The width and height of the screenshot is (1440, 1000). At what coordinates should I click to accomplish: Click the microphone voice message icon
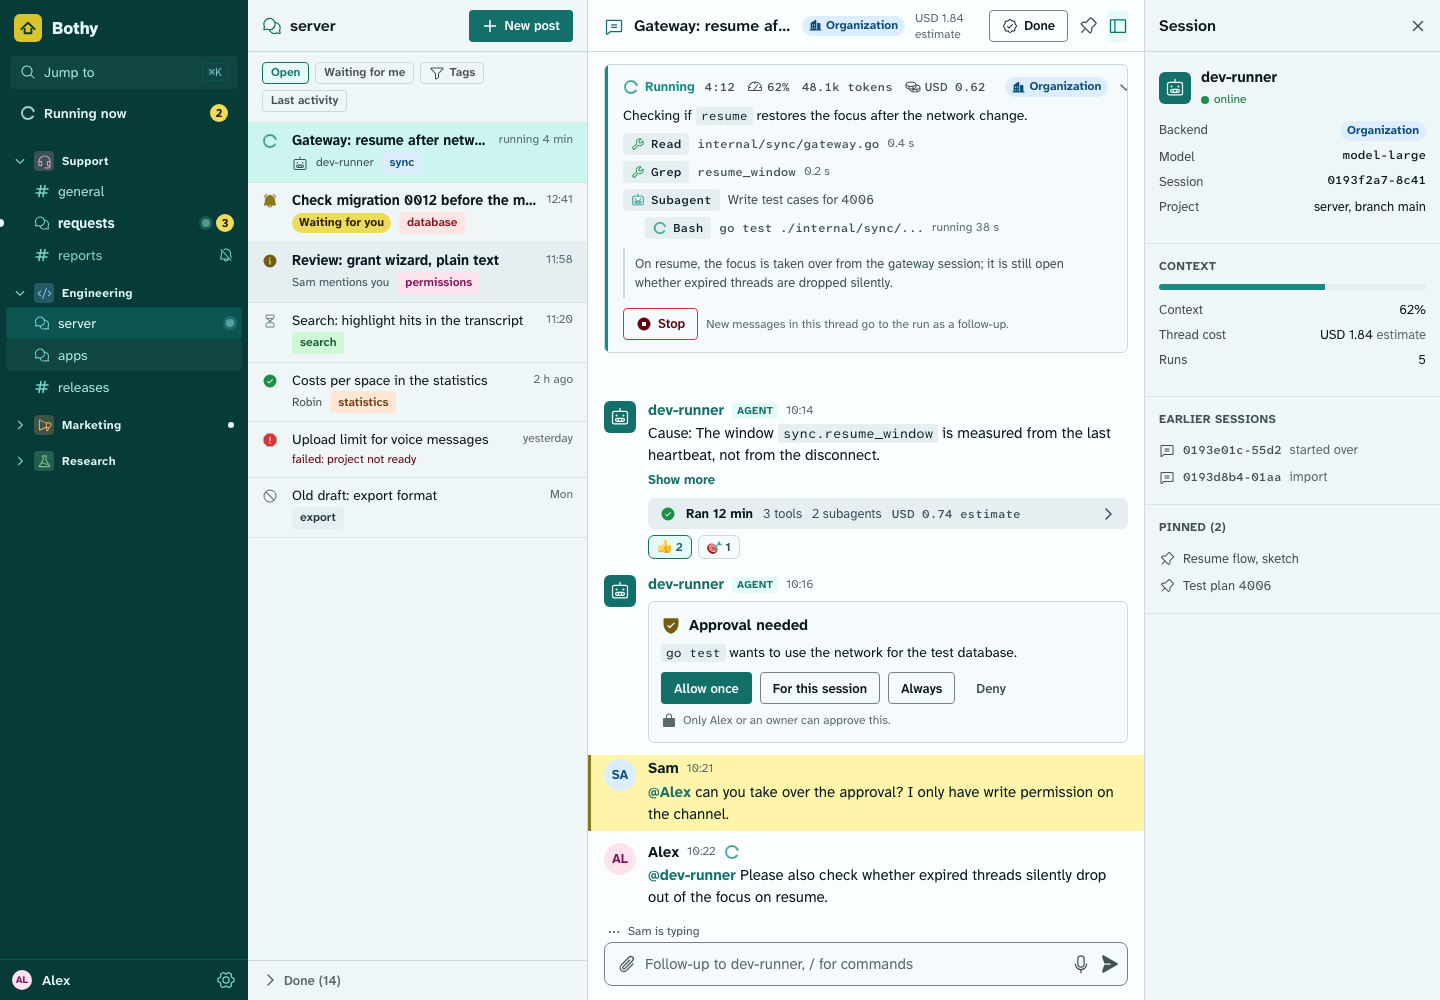click(x=1081, y=964)
